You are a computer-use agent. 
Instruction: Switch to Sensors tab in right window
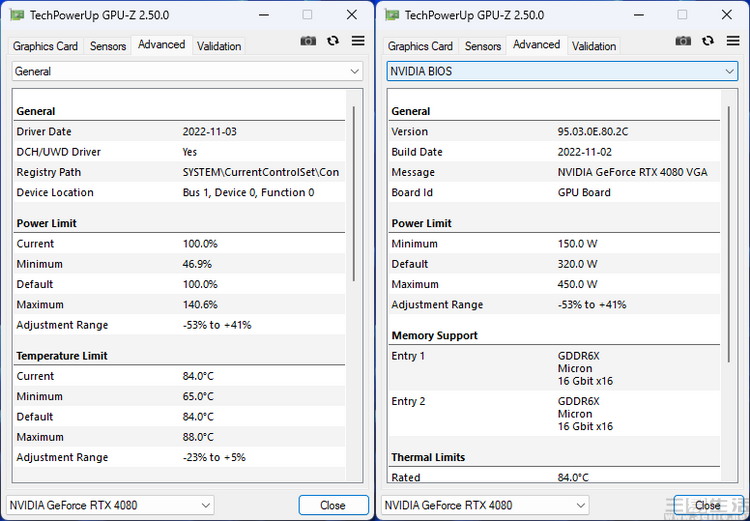[x=483, y=46]
